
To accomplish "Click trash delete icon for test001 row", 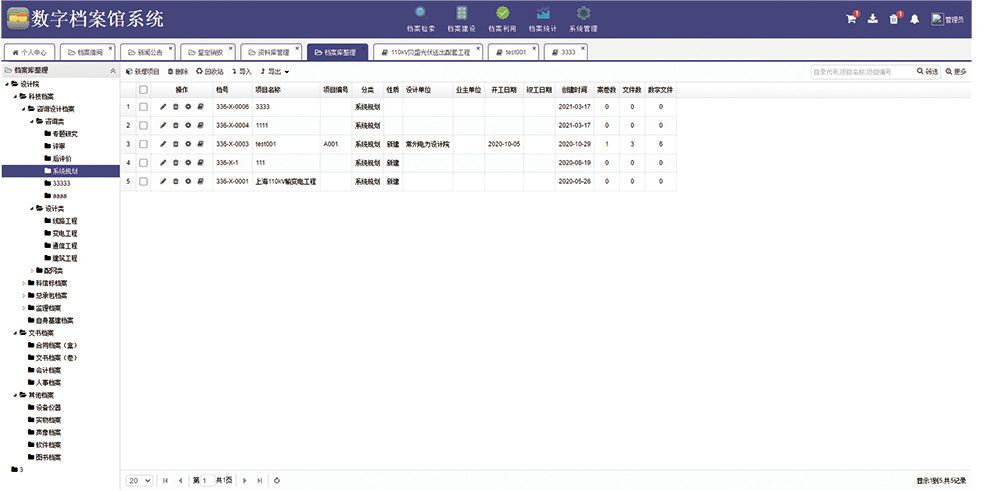I will [176, 144].
